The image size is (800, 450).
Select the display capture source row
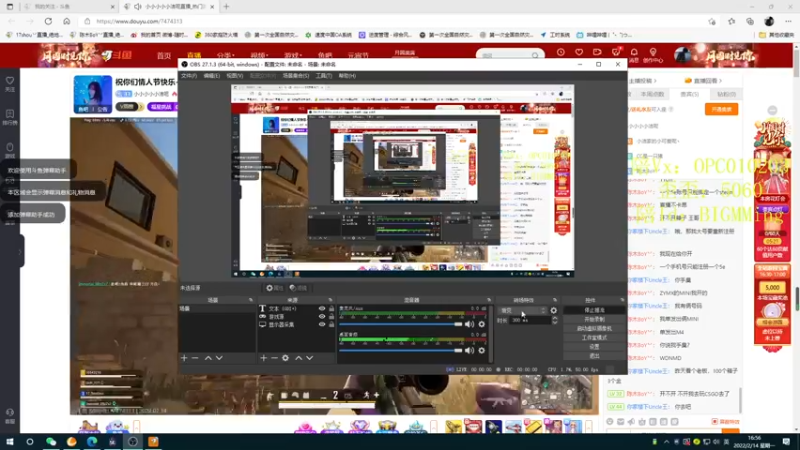coord(297,324)
